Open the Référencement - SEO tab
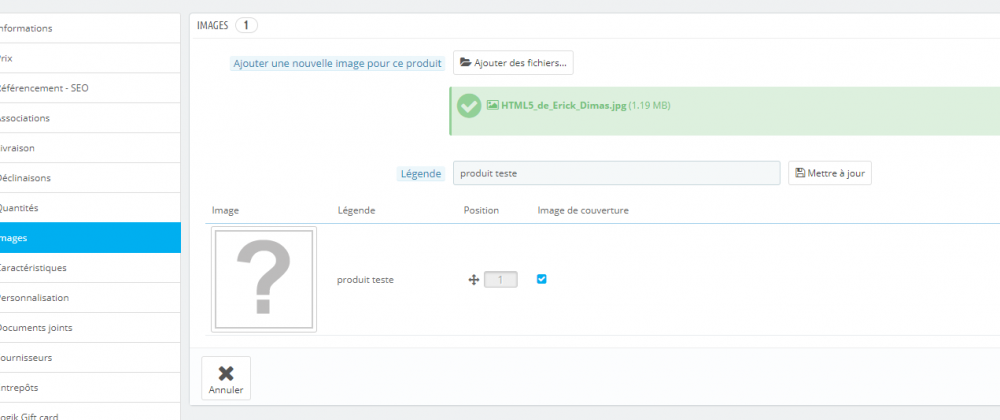Image resolution: width=1000 pixels, height=420 pixels. pos(89,89)
